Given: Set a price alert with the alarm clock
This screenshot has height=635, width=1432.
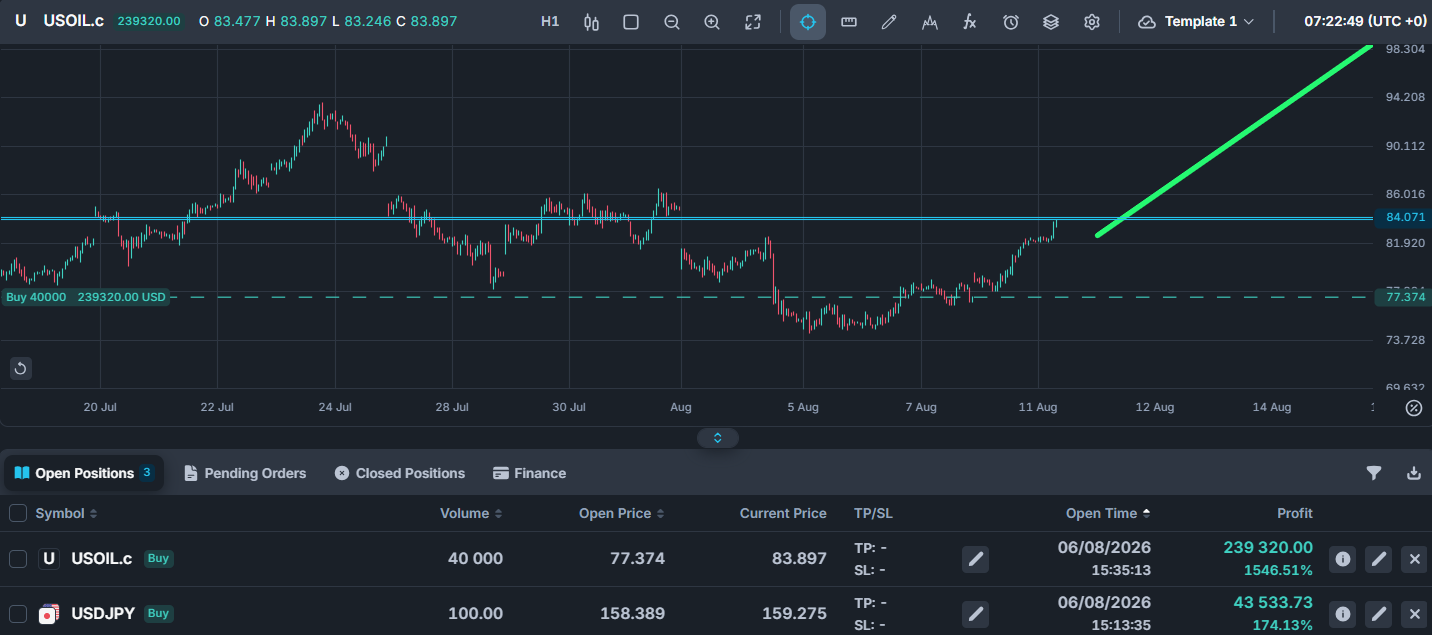Looking at the screenshot, I should [1011, 22].
